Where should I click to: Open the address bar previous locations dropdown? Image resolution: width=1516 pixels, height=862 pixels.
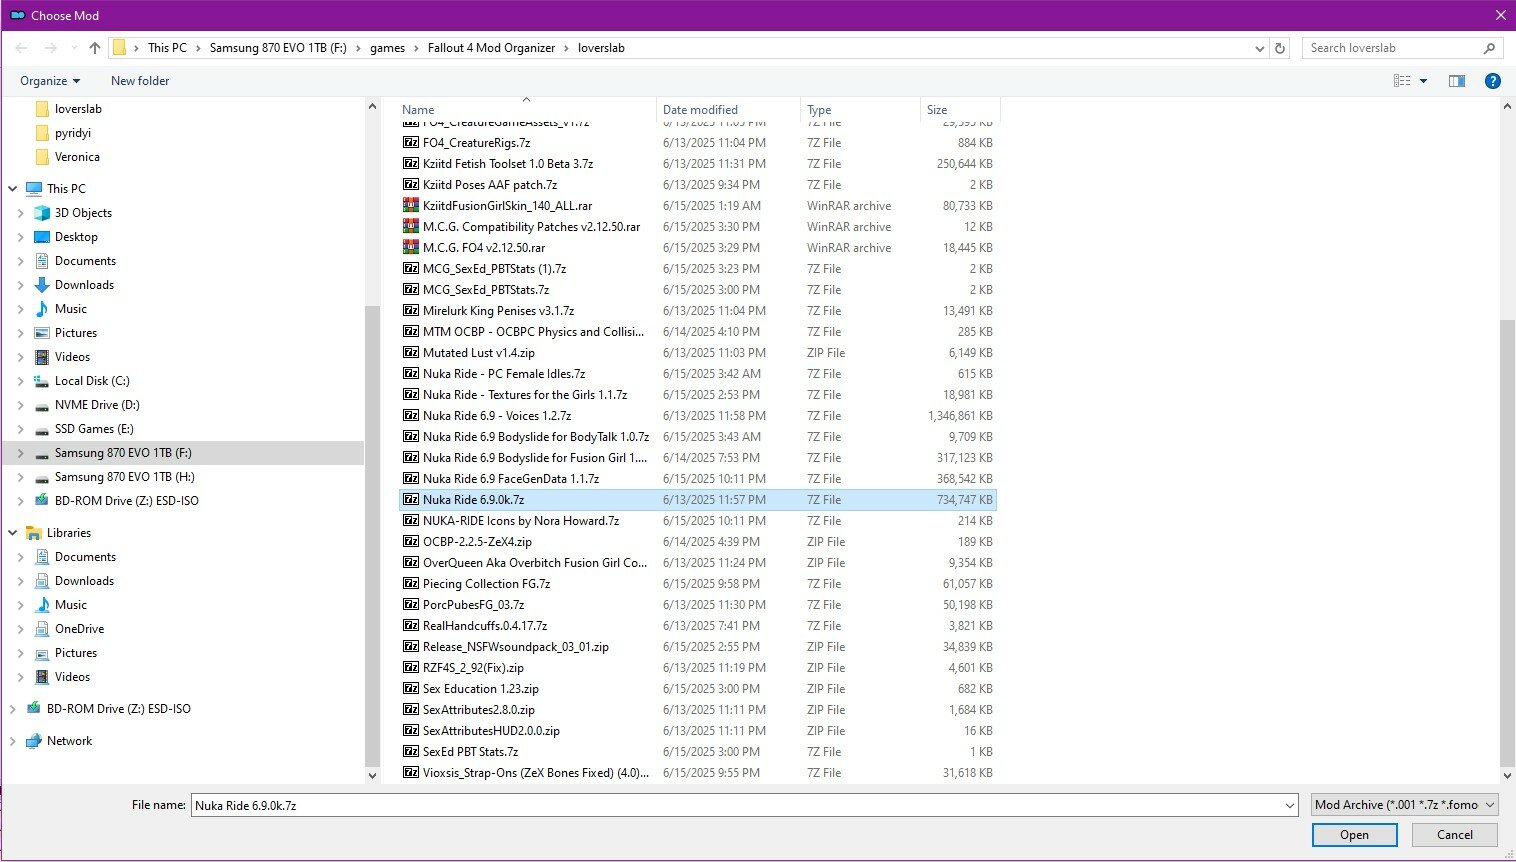point(1260,48)
